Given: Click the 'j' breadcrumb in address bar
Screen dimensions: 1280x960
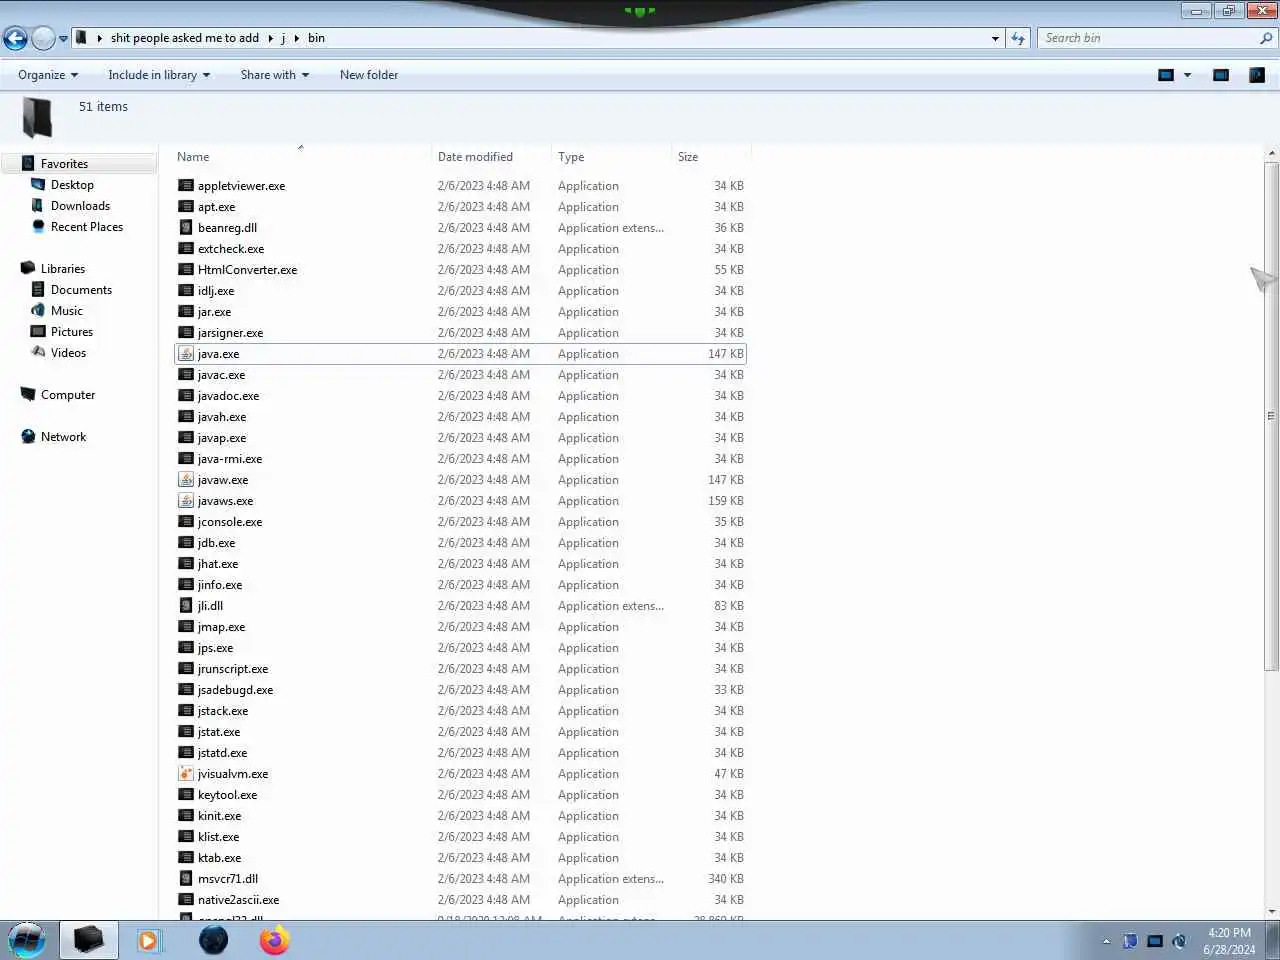Looking at the screenshot, I should (x=283, y=38).
